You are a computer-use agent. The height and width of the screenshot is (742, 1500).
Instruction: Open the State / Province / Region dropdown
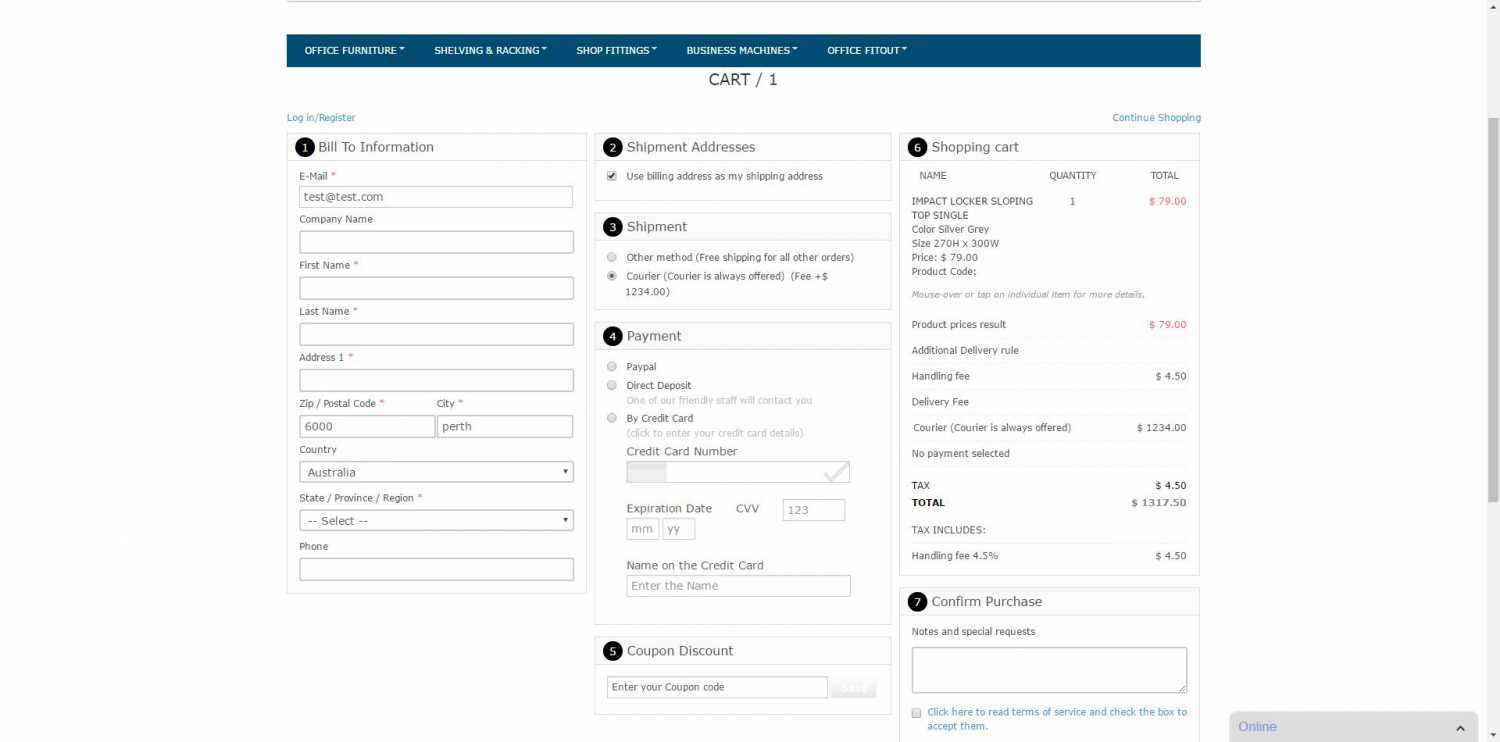pos(436,521)
